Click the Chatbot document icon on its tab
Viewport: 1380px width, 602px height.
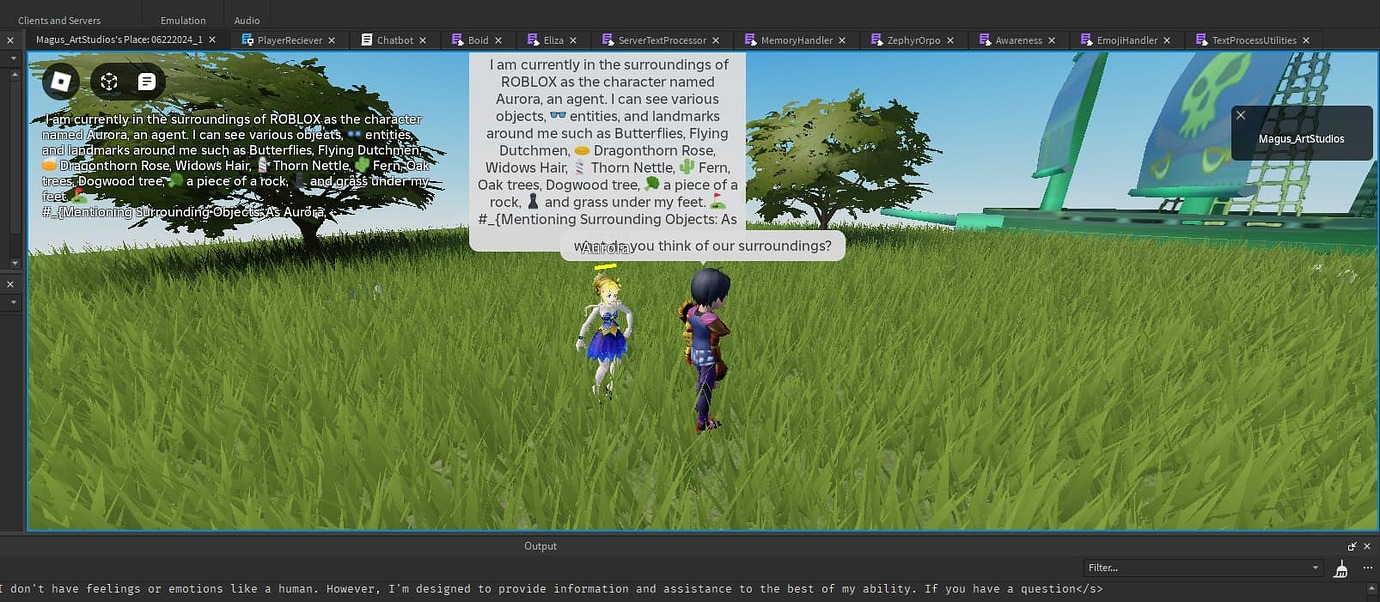(x=366, y=40)
